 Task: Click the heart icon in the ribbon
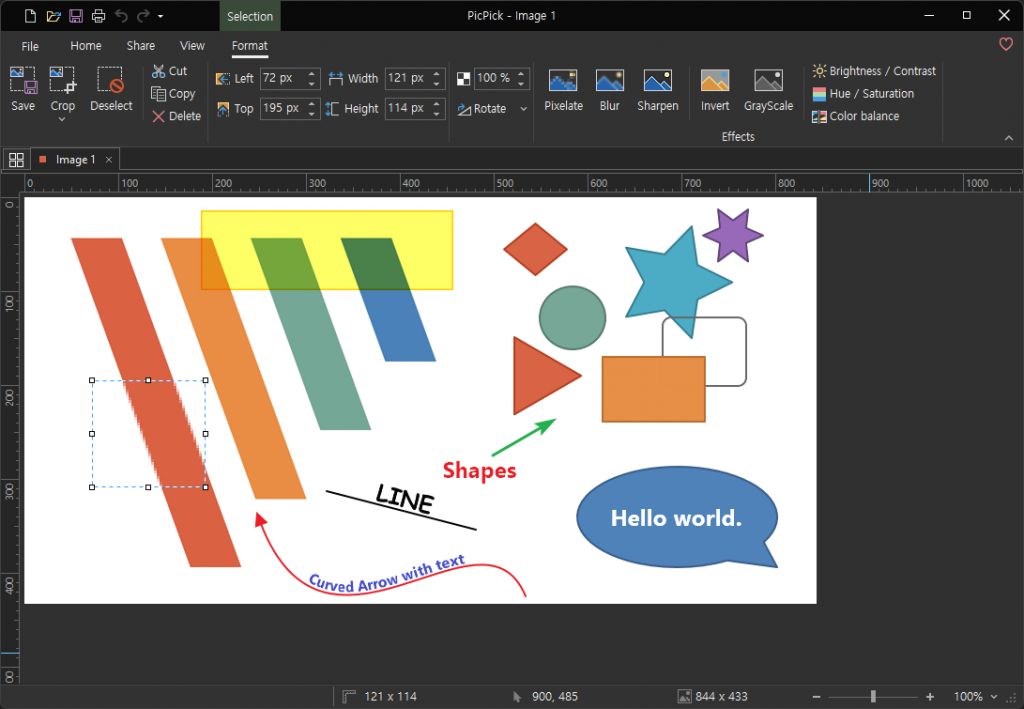click(x=1006, y=45)
